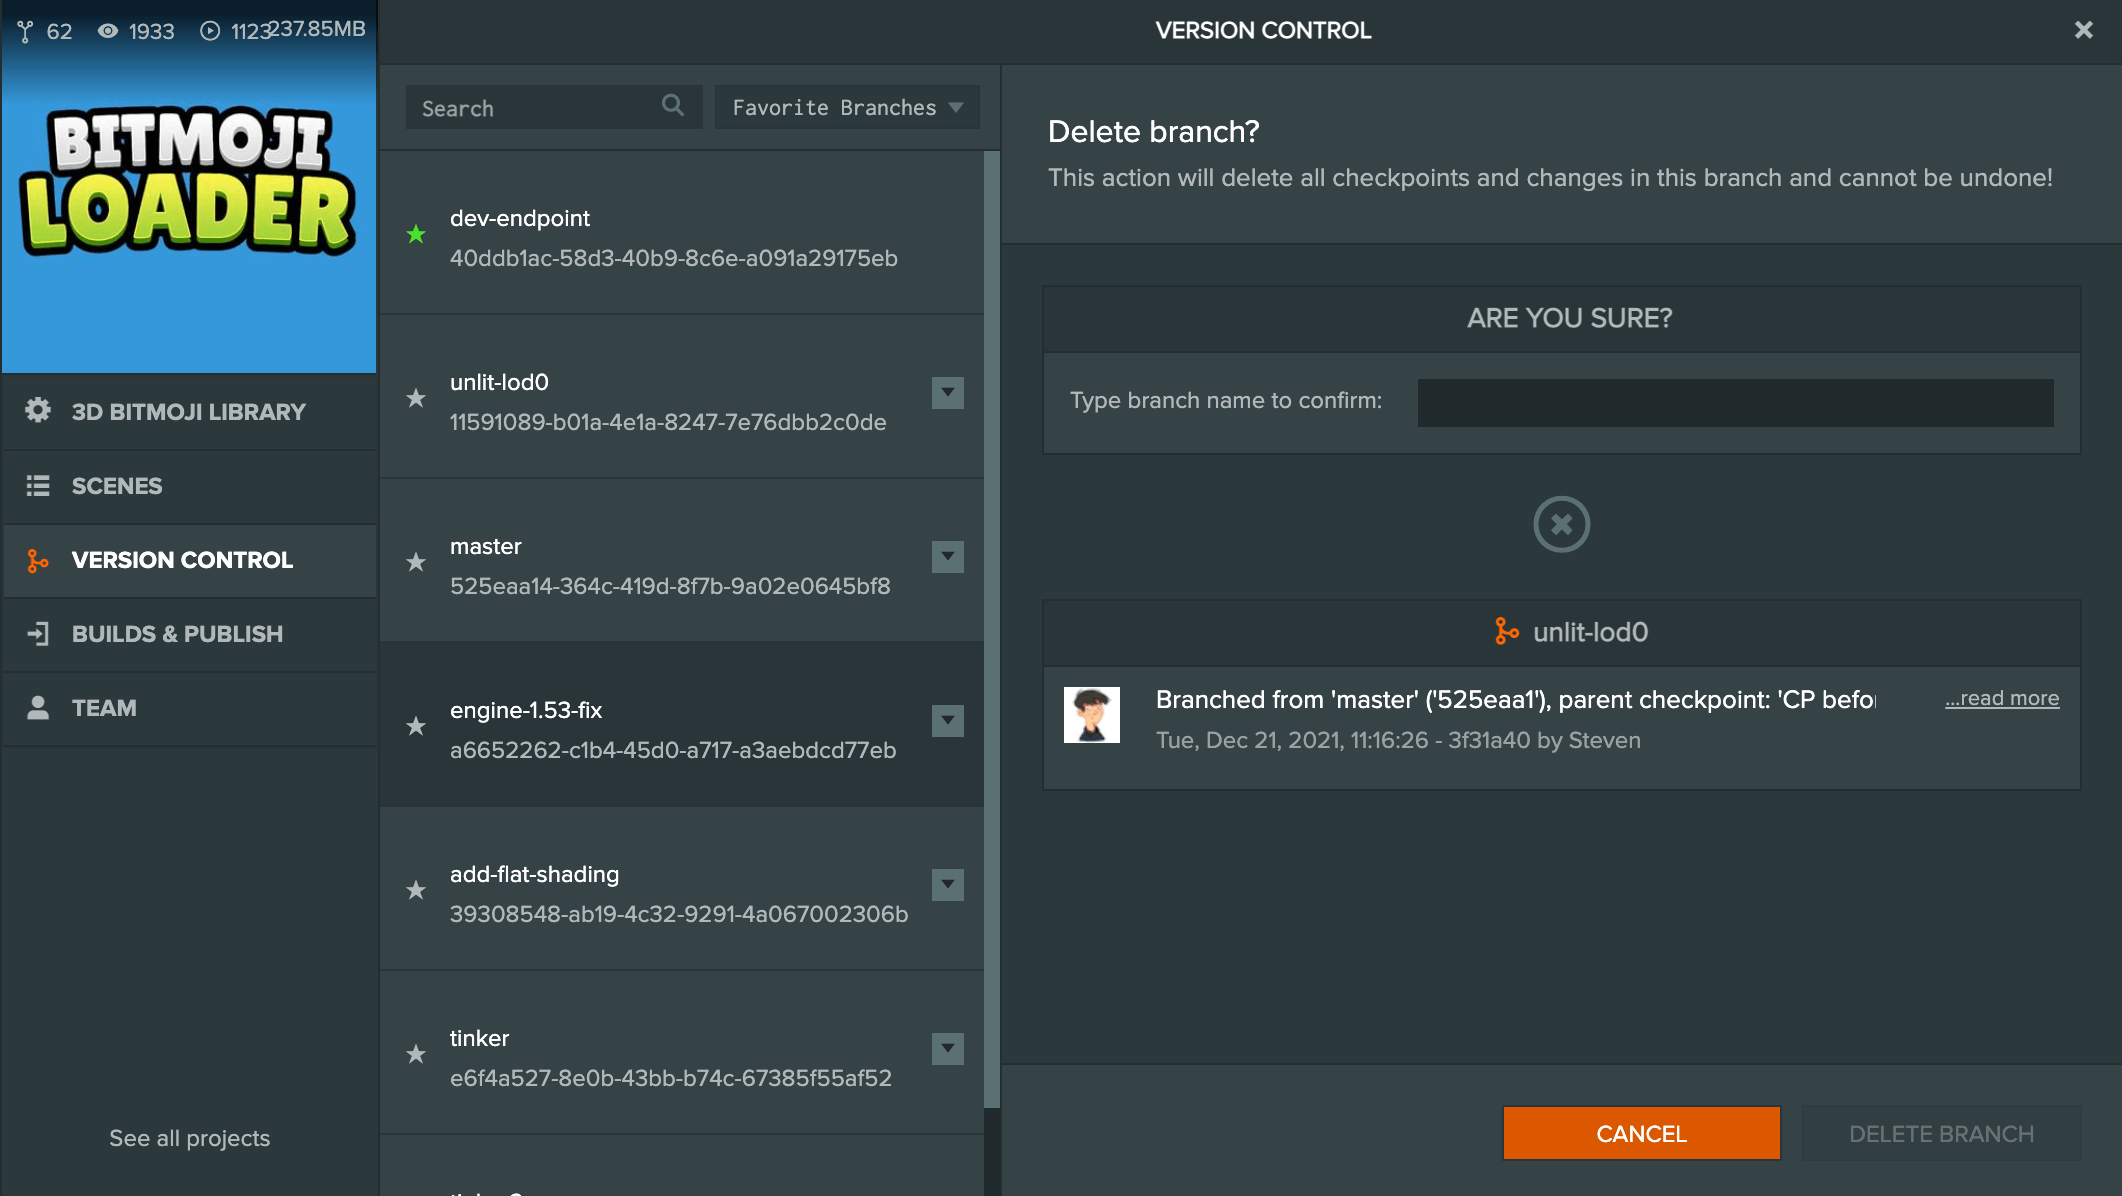Click the orange branch icon beside unlit-lod0
The width and height of the screenshot is (2122, 1196).
(x=1506, y=631)
